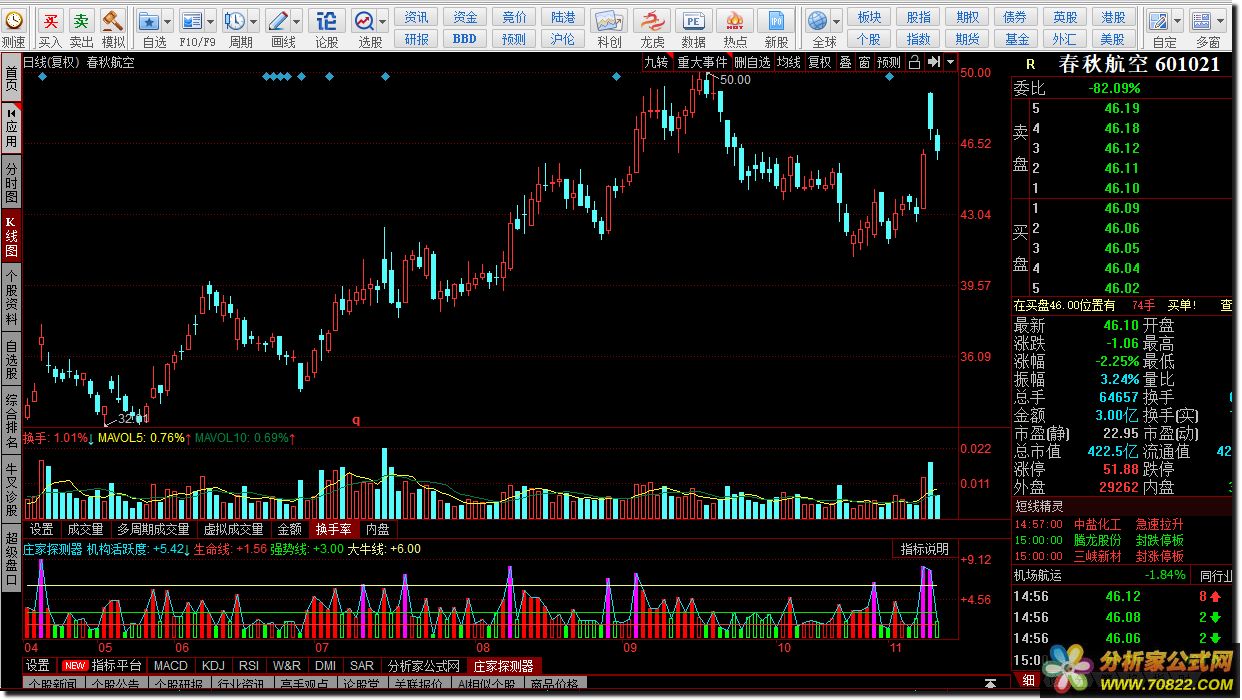
Task: Open the 模拟 simulated trading gavel icon
Action: (x=112, y=20)
